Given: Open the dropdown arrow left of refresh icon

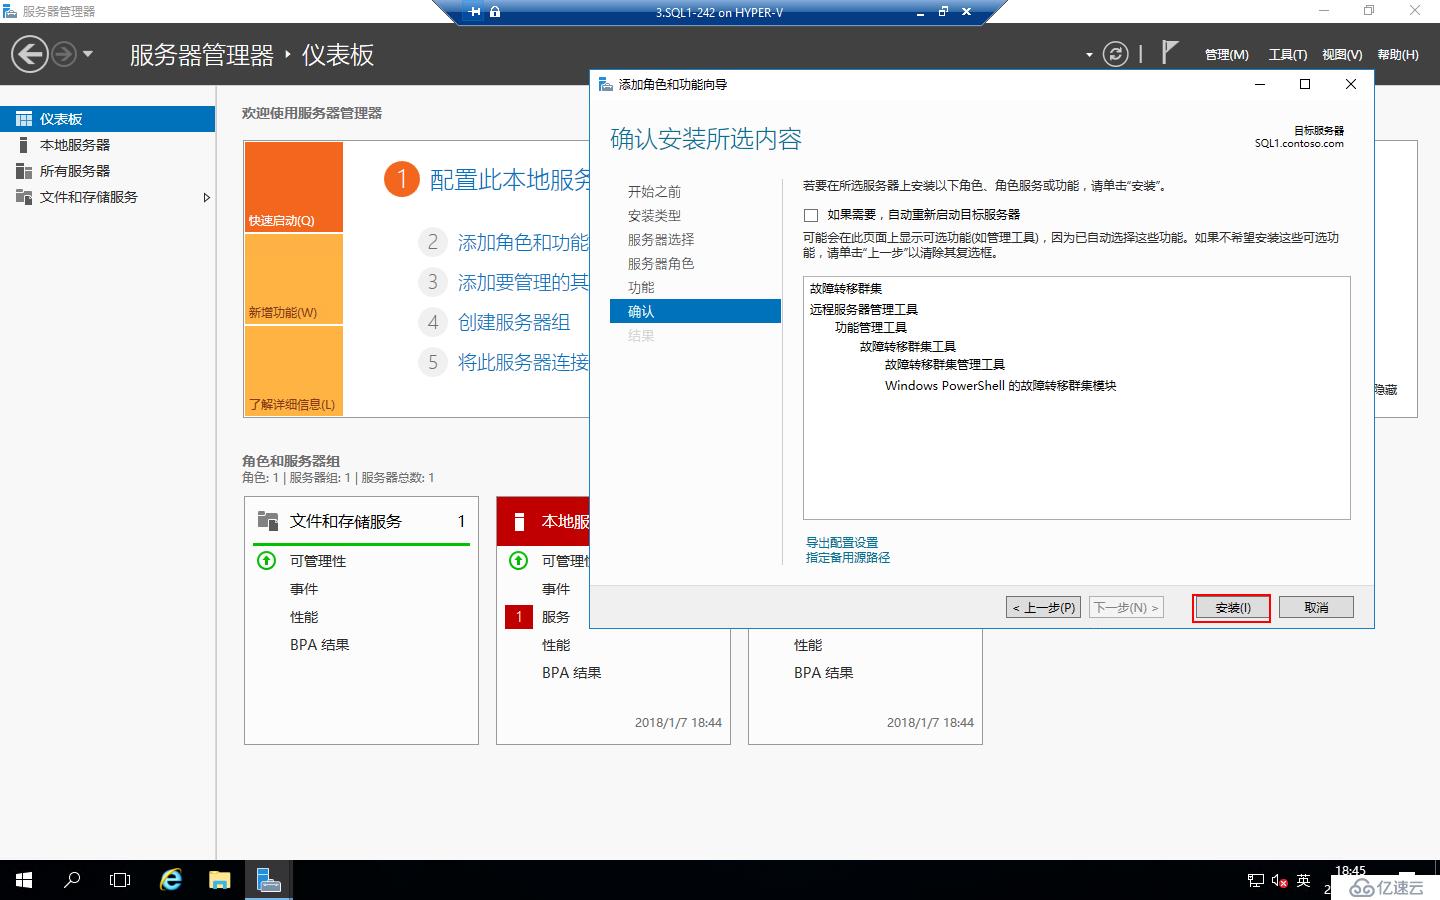Looking at the screenshot, I should point(1089,55).
